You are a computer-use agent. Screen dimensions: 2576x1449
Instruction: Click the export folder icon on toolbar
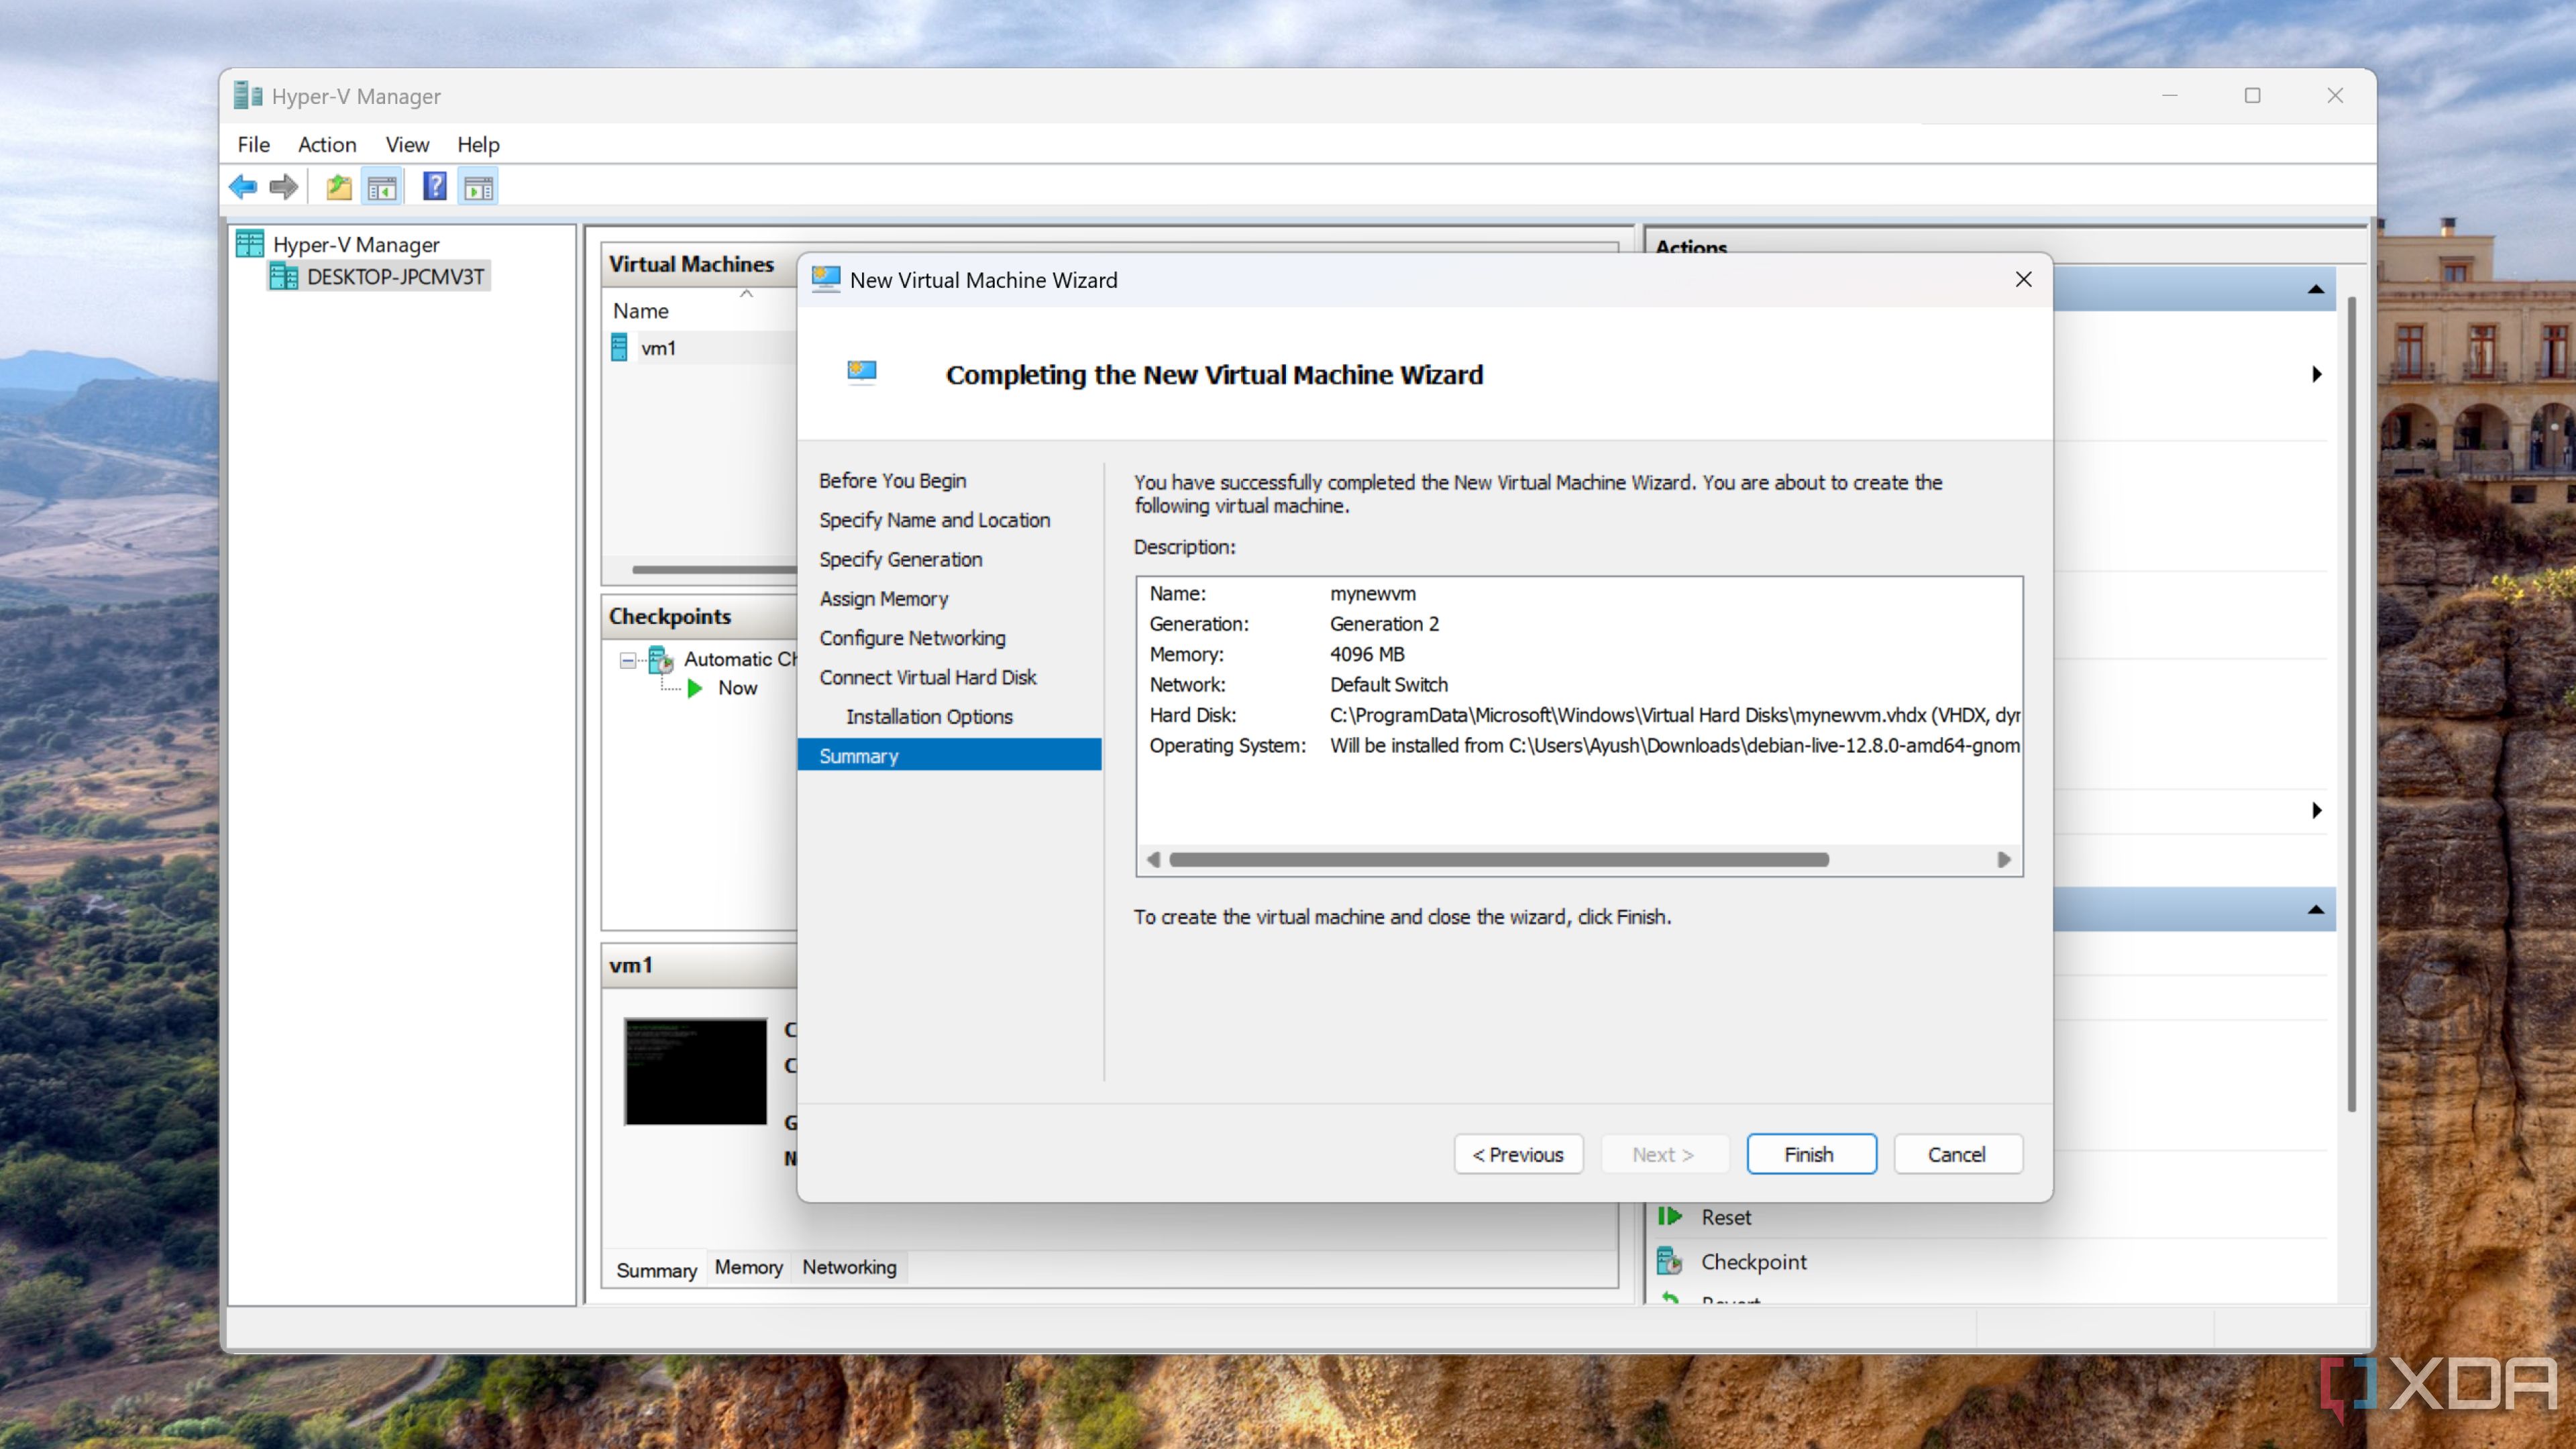337,186
